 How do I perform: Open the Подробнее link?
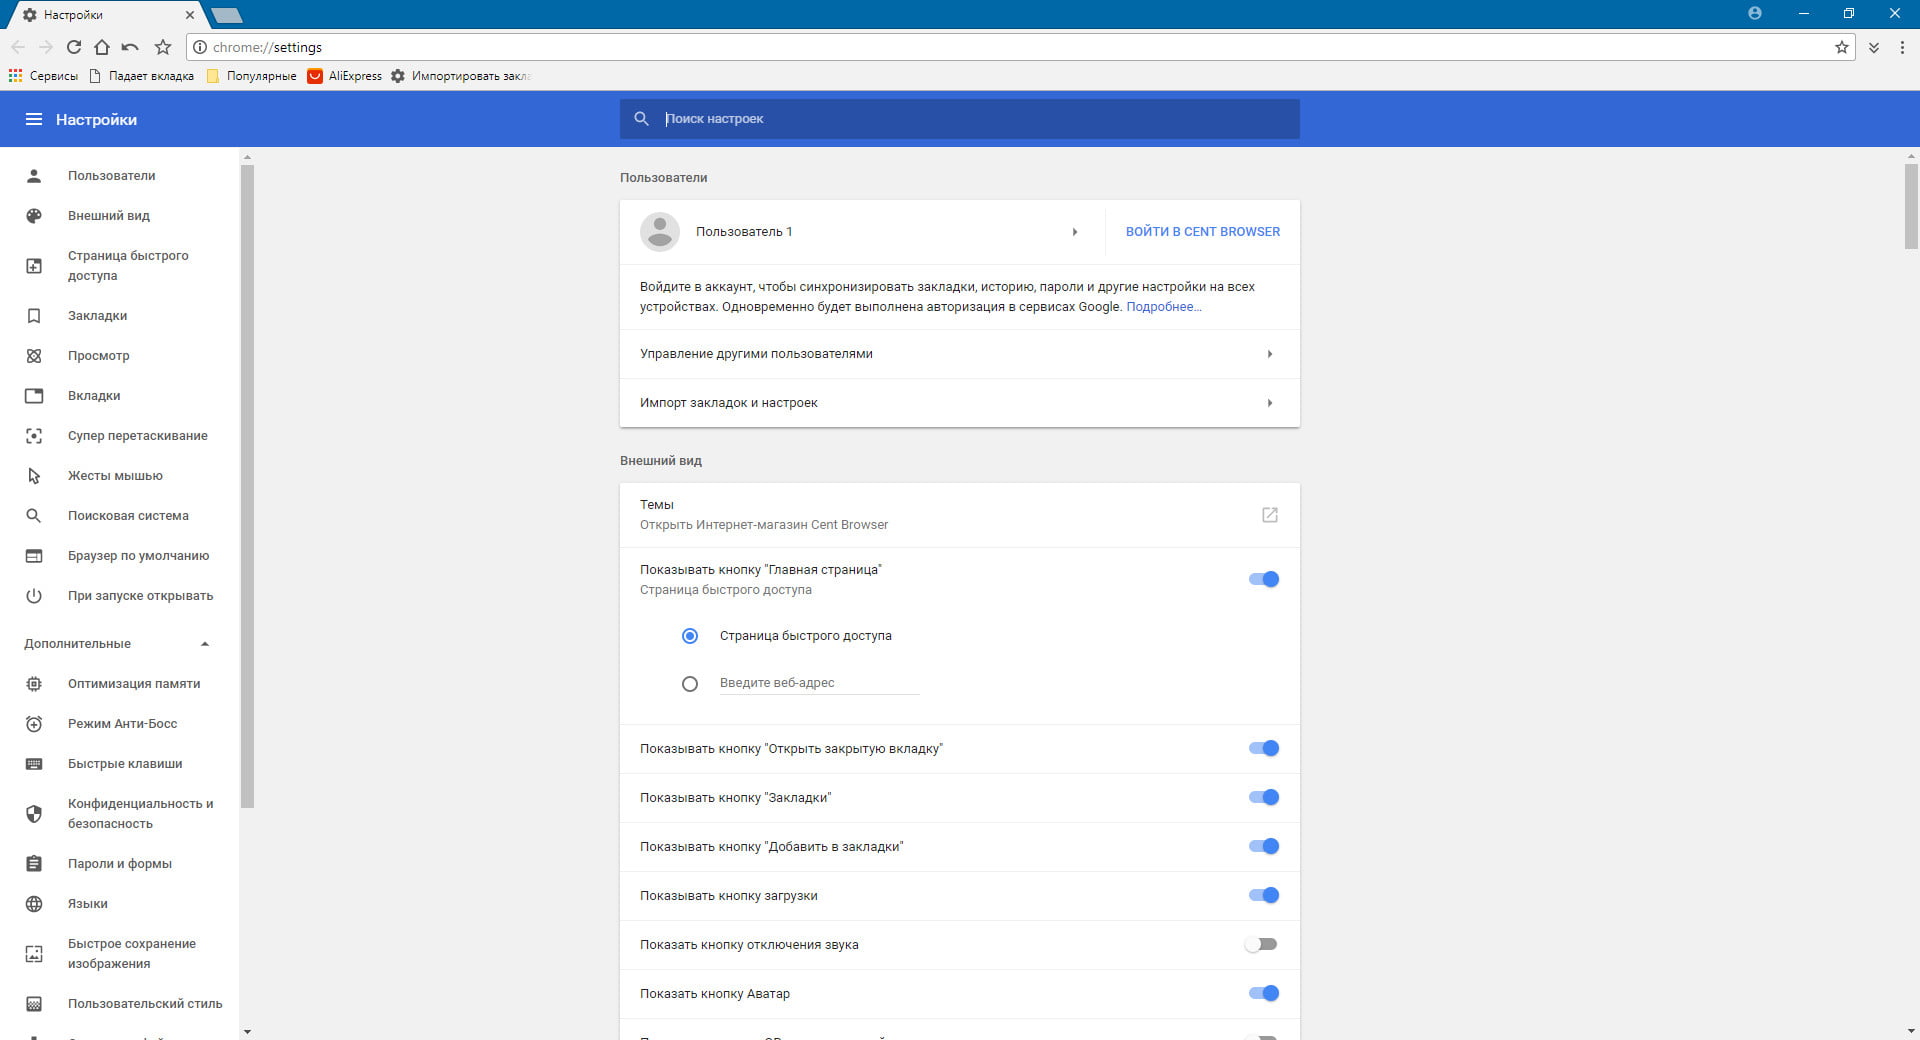(1163, 307)
